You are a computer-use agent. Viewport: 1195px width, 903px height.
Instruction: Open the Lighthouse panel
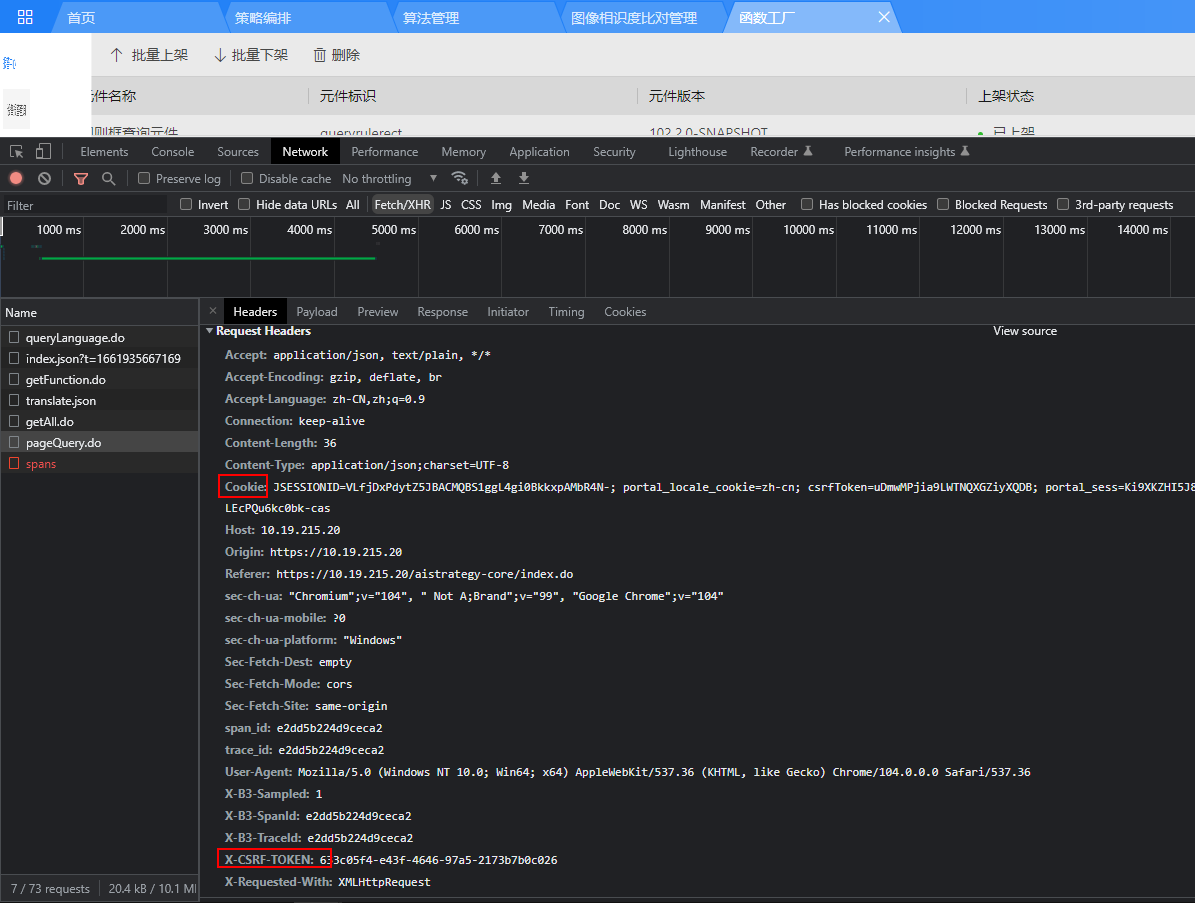697,152
